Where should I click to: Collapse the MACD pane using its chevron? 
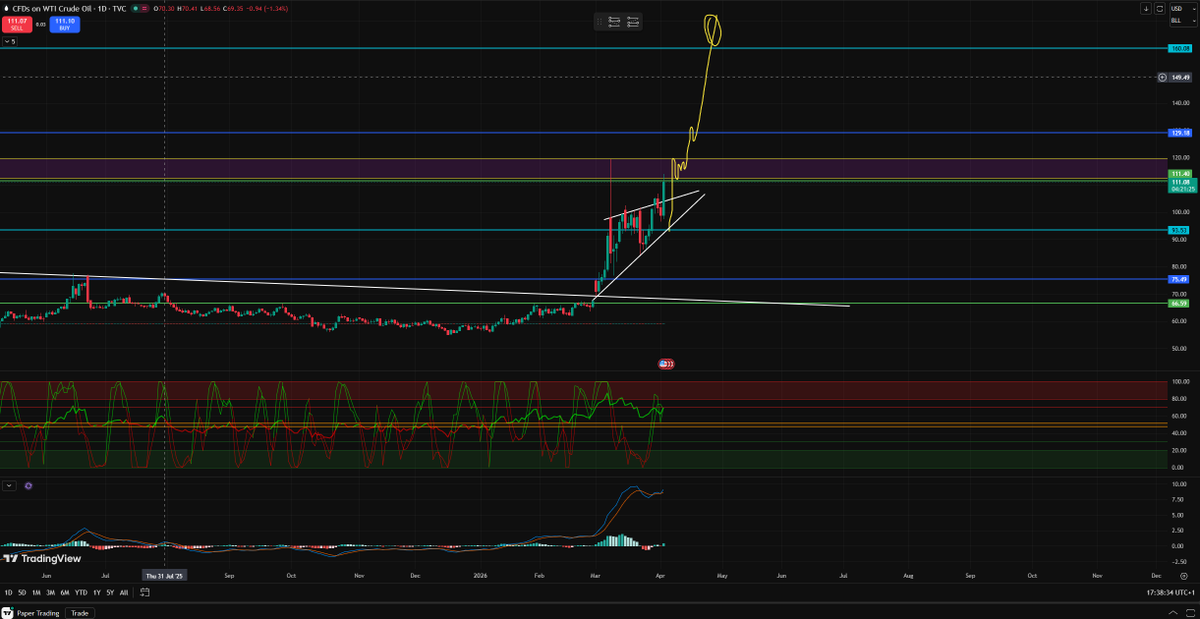coord(9,485)
